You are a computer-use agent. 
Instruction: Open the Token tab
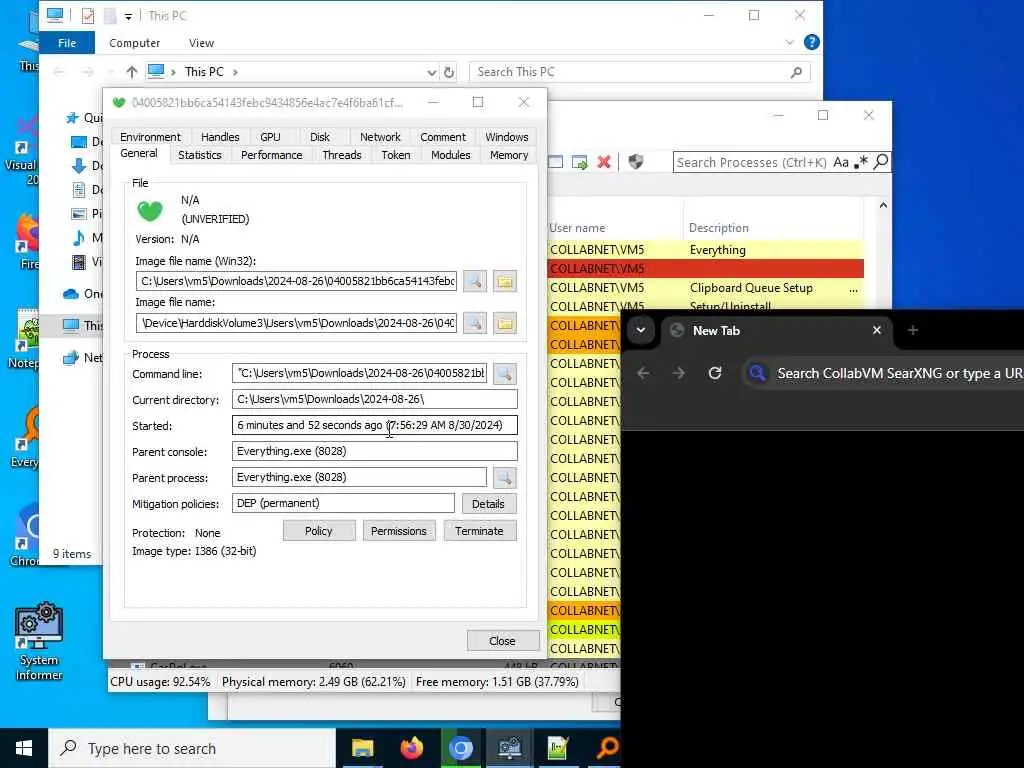[x=396, y=155]
